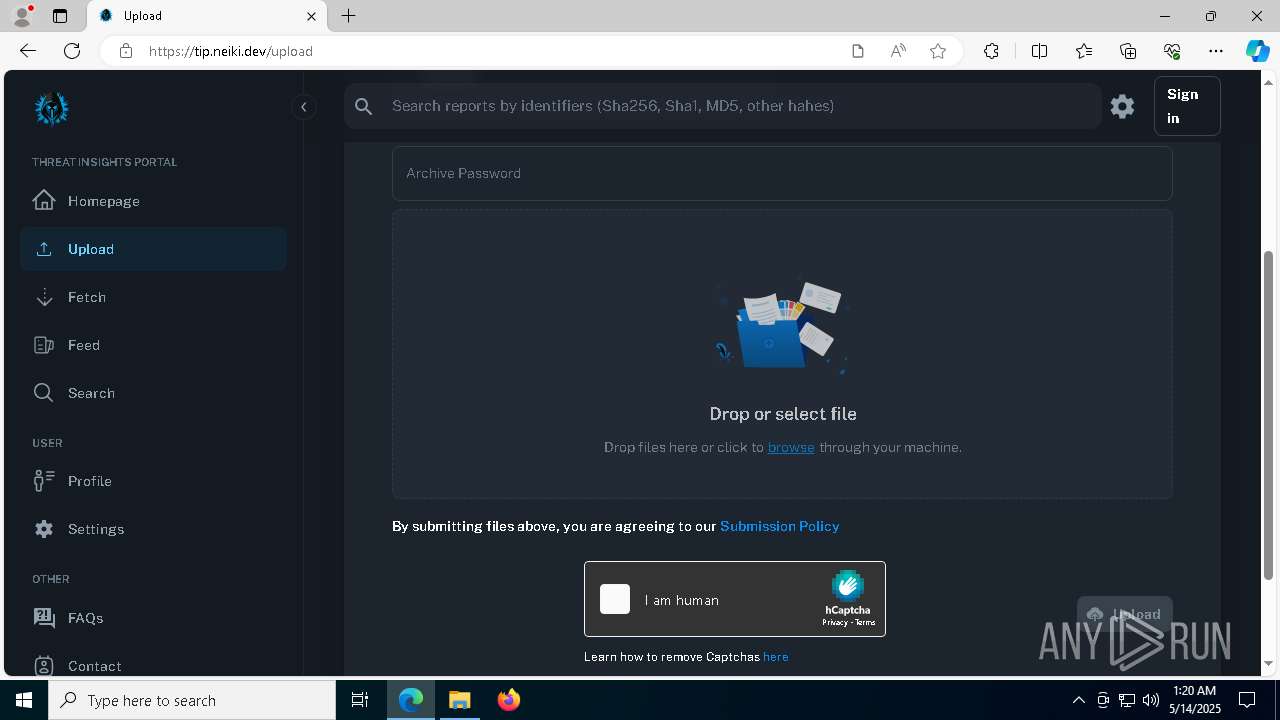Open the Contact page
The image size is (1280, 720).
click(153, 665)
